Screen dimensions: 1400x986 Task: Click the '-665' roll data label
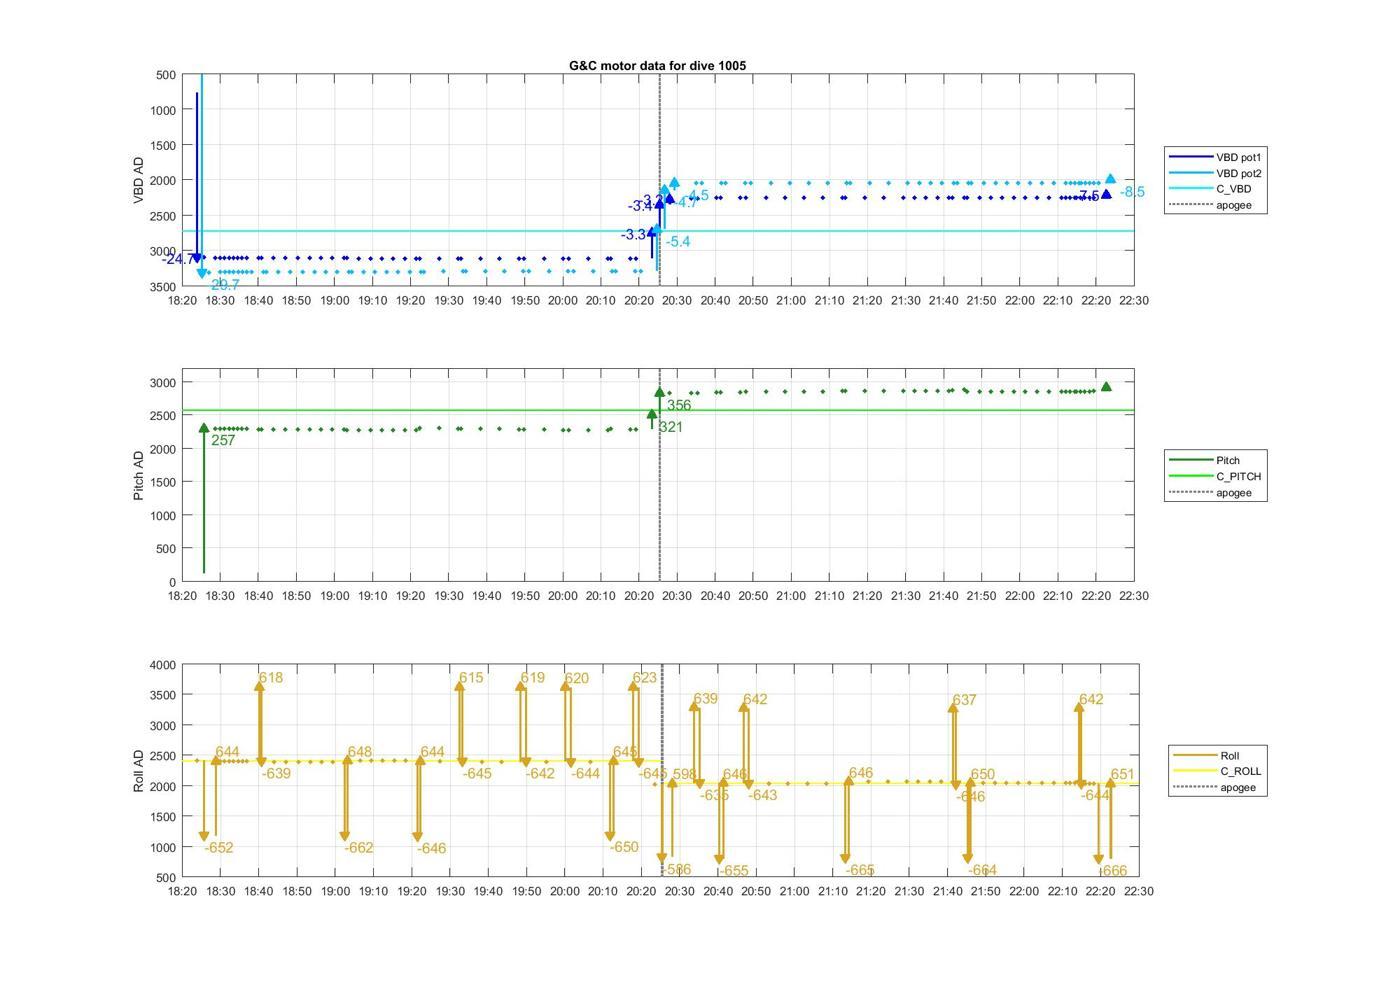860,870
